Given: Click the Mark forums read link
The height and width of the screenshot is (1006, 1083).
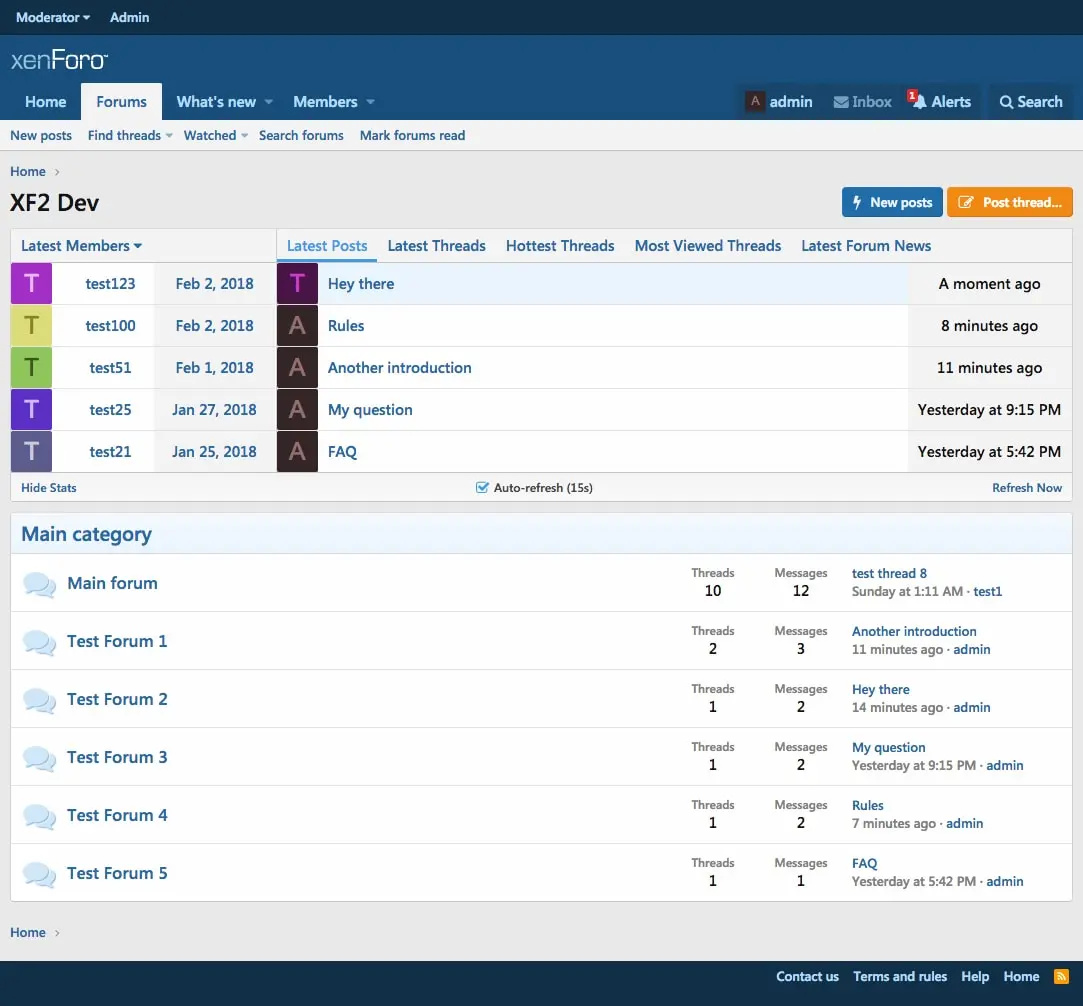Looking at the screenshot, I should [x=412, y=135].
